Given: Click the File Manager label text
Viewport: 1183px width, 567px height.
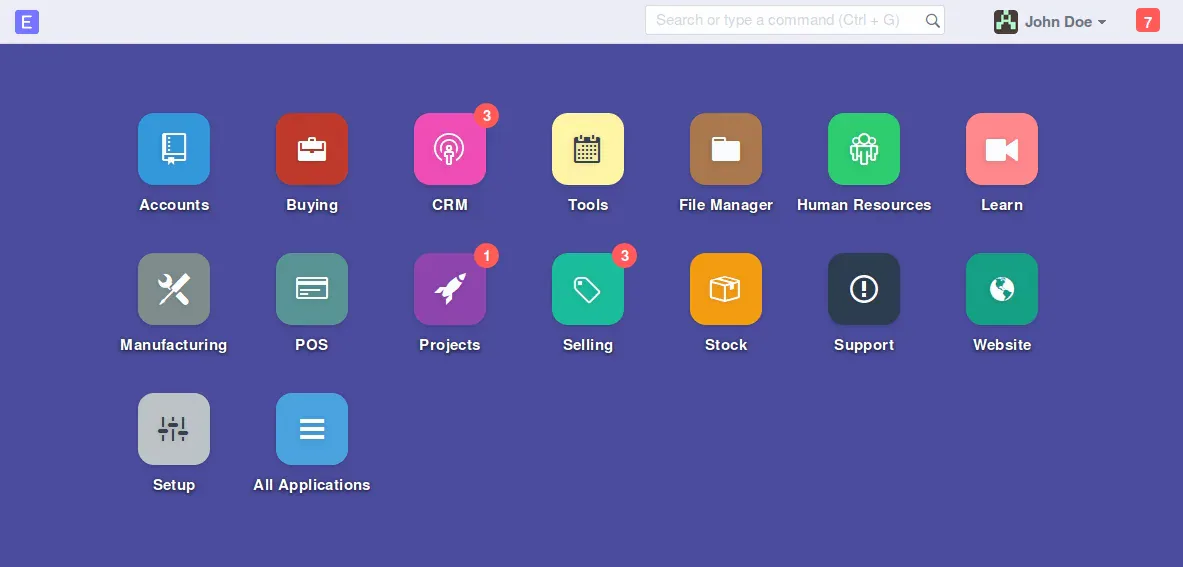Looking at the screenshot, I should pyautogui.click(x=726, y=205).
